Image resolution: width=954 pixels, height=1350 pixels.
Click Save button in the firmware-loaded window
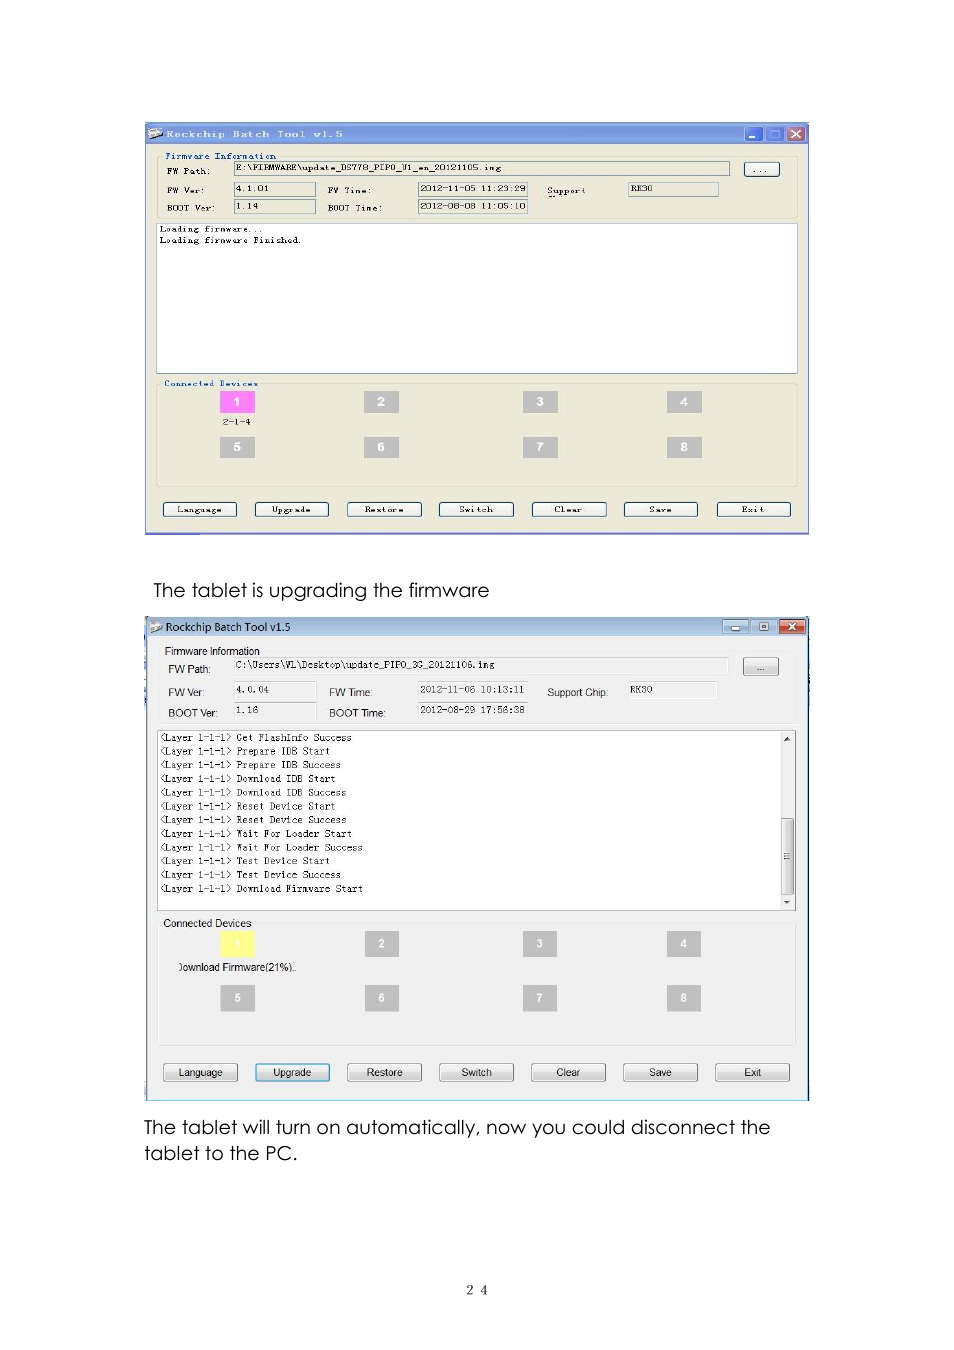coord(661,509)
